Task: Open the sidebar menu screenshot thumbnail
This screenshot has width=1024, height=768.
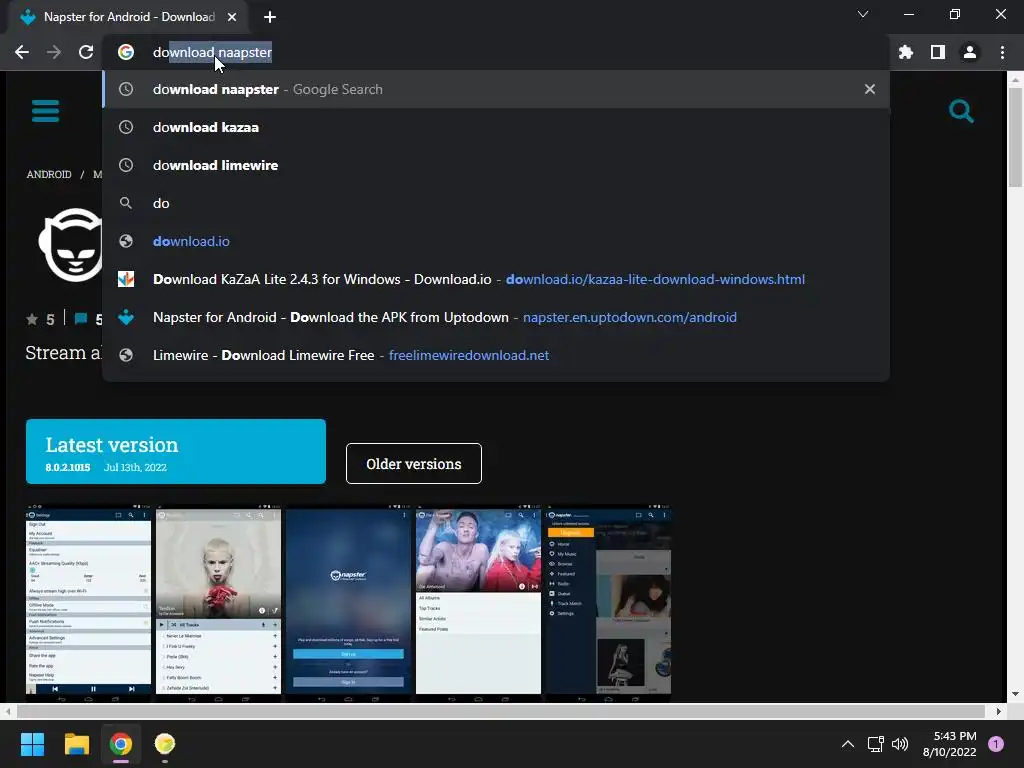Action: coord(608,603)
